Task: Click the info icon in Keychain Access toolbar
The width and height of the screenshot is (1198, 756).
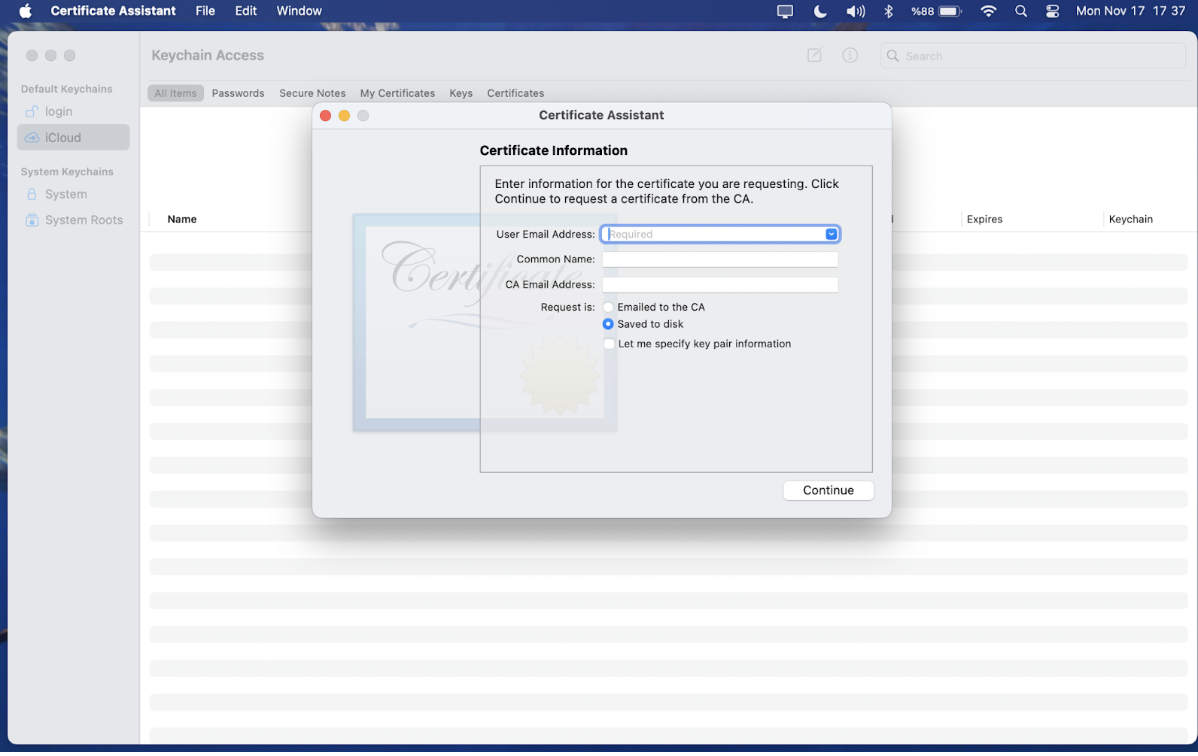Action: point(850,55)
